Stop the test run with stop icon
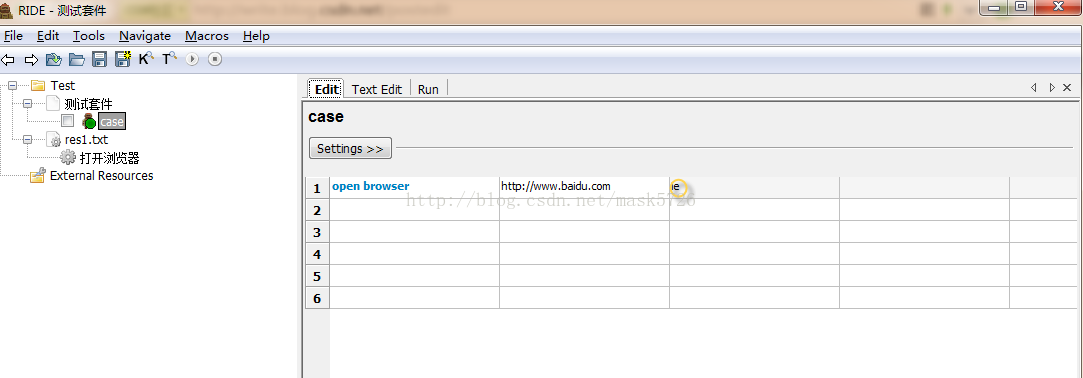 click(215, 59)
